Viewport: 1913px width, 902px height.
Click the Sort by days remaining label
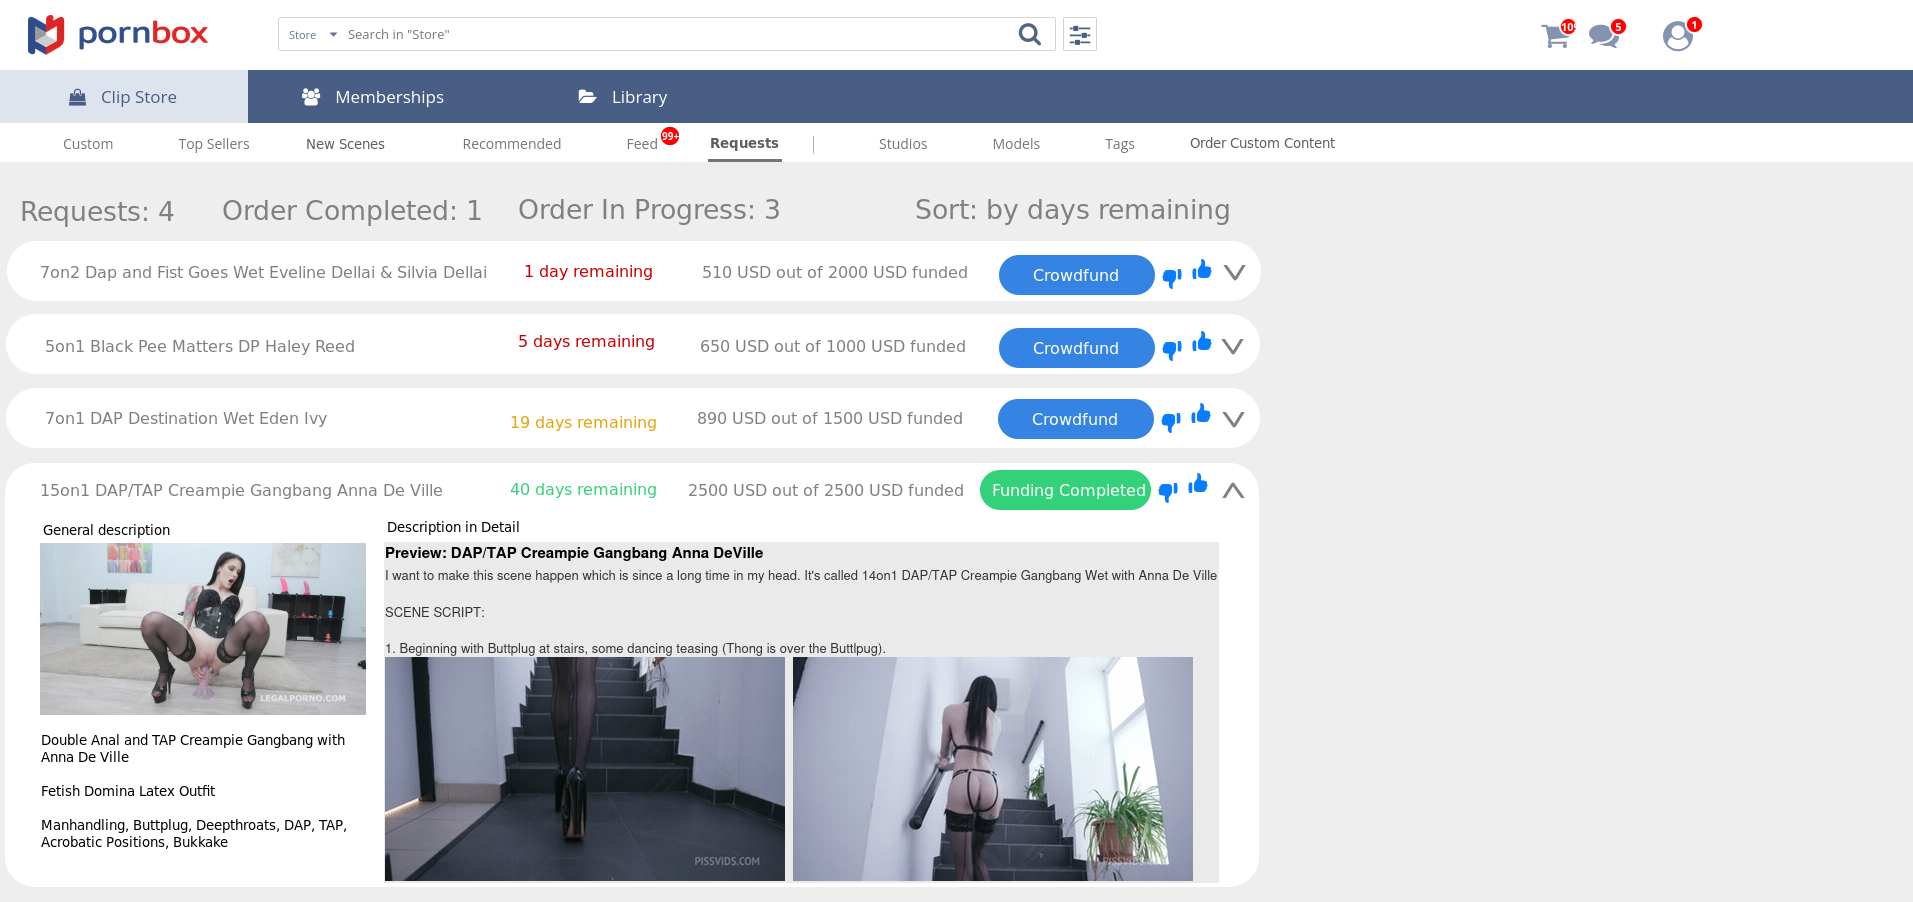tap(1072, 210)
